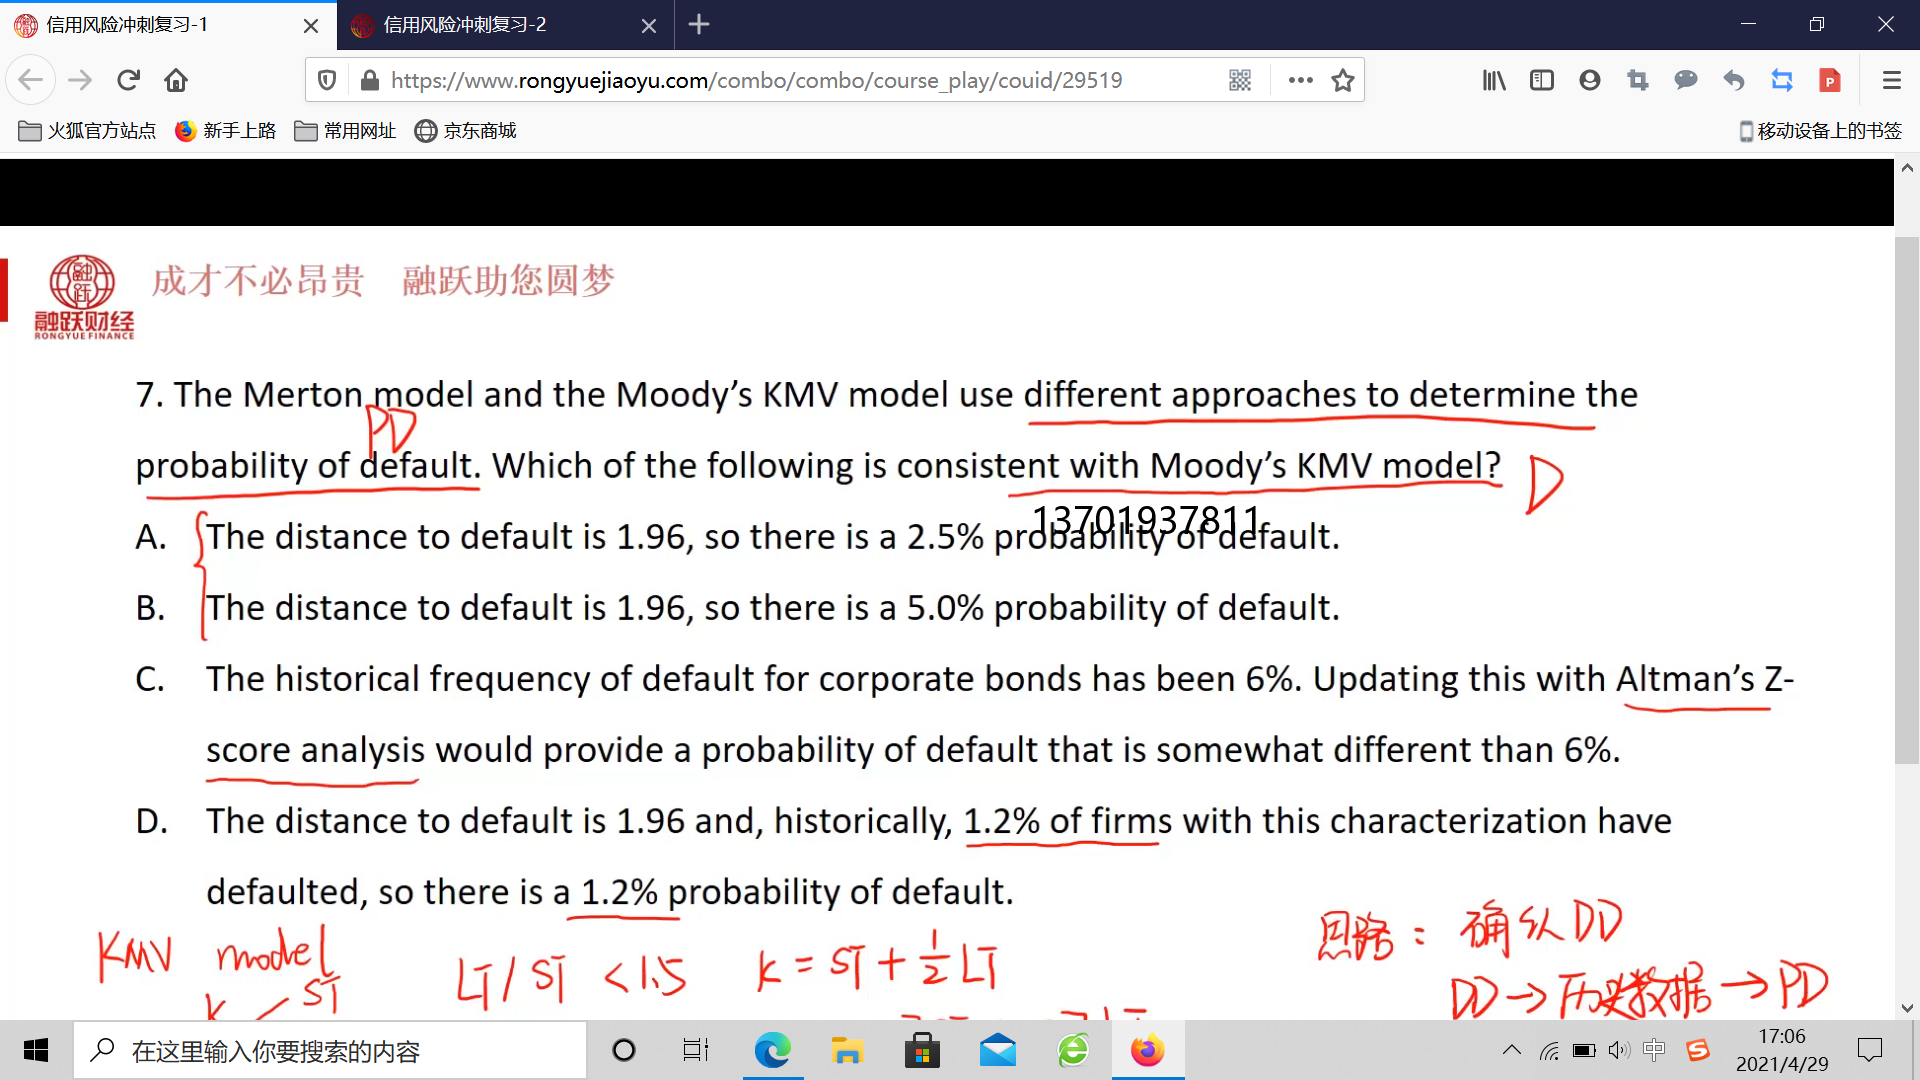Open volume control tray icon
Image resolution: width=1920 pixels, height=1080 pixels.
(x=1619, y=1050)
